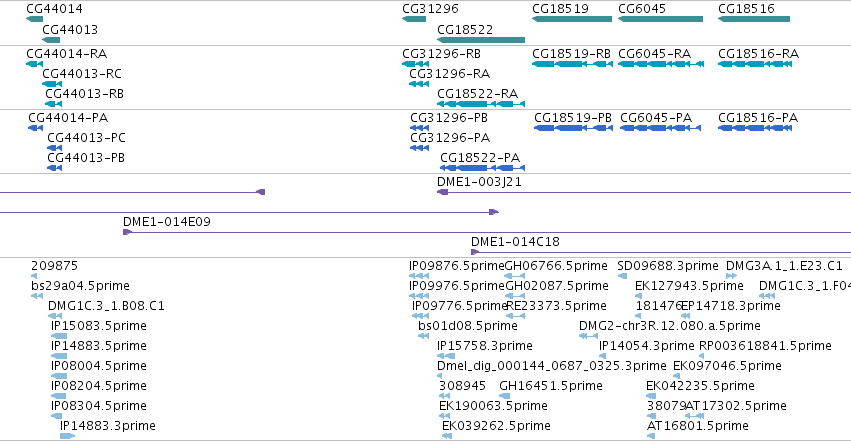Select EST IP14883.3prime
851x441 pixels.
tap(67, 436)
